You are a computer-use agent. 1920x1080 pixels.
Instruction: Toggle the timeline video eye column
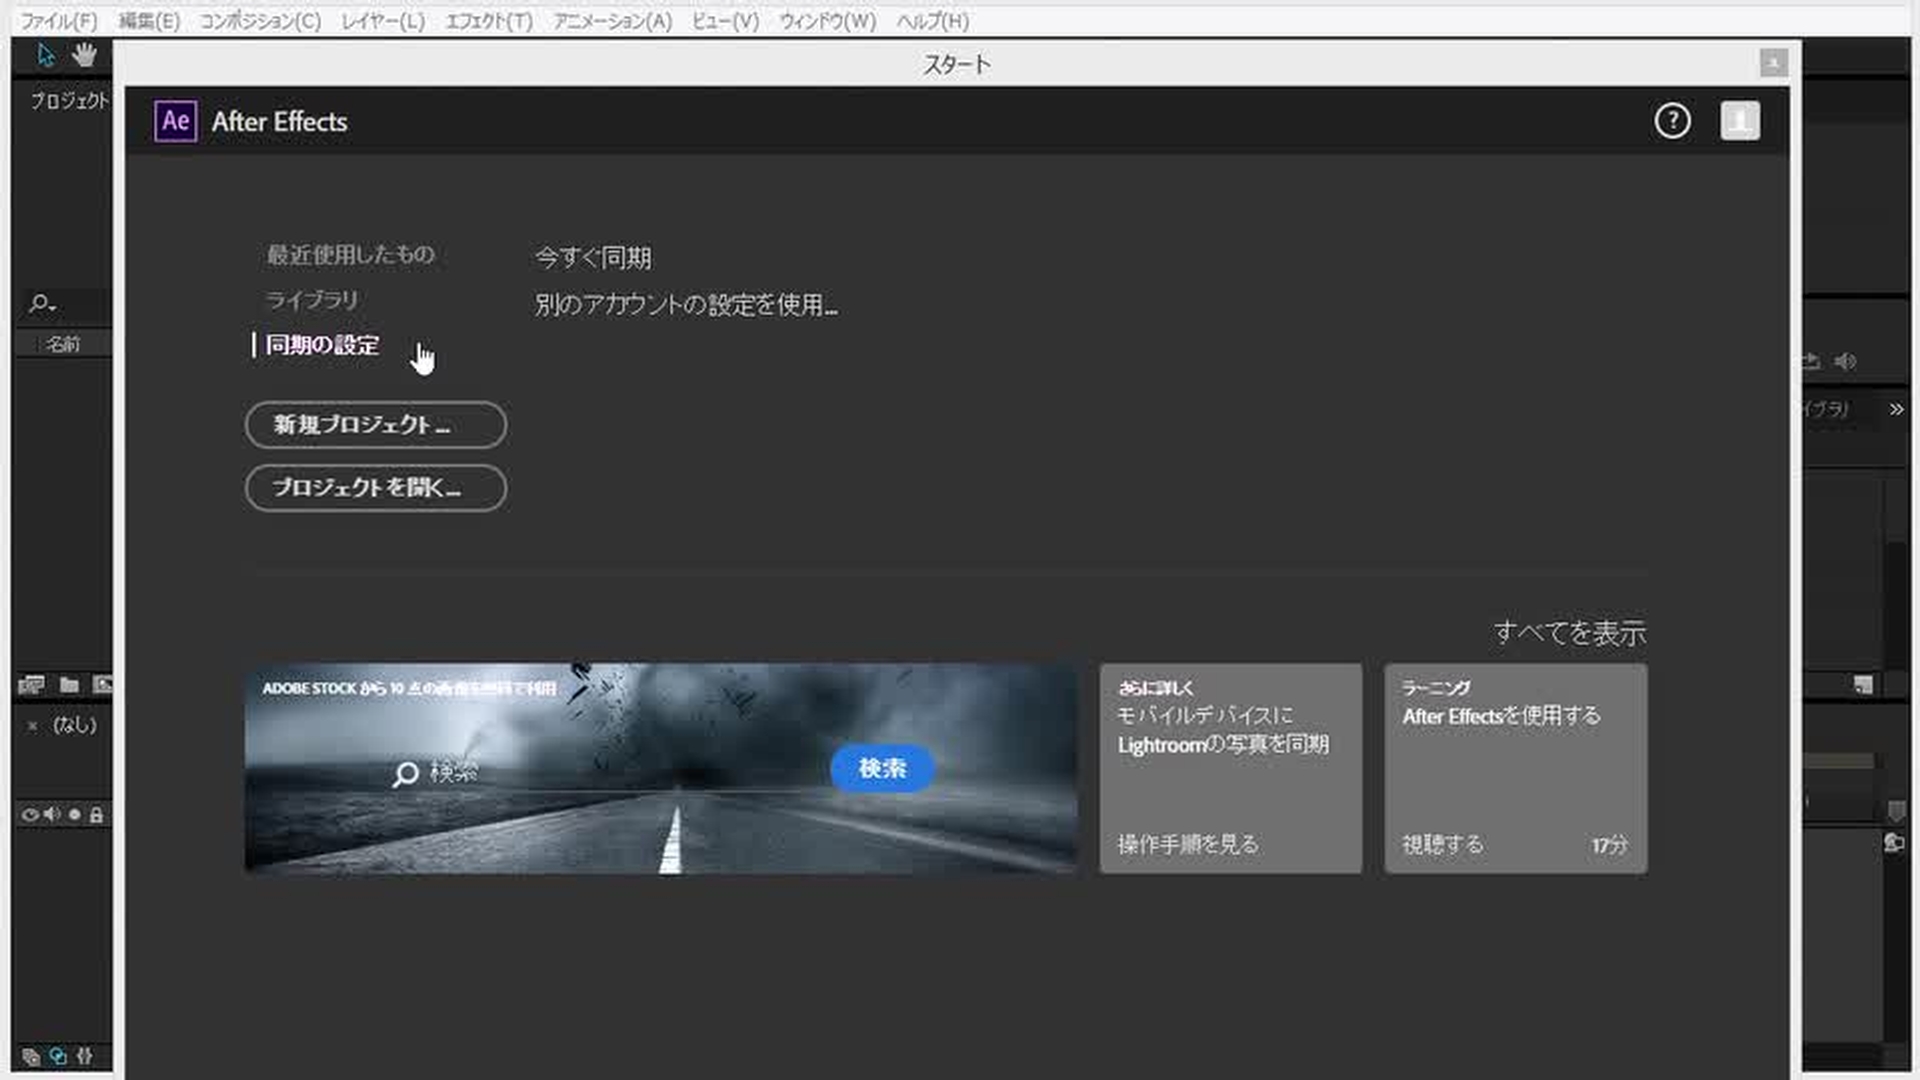tap(30, 815)
